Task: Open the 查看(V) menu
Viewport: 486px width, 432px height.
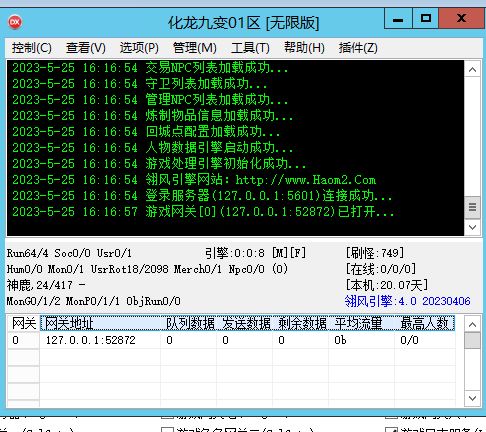Action: [x=86, y=48]
